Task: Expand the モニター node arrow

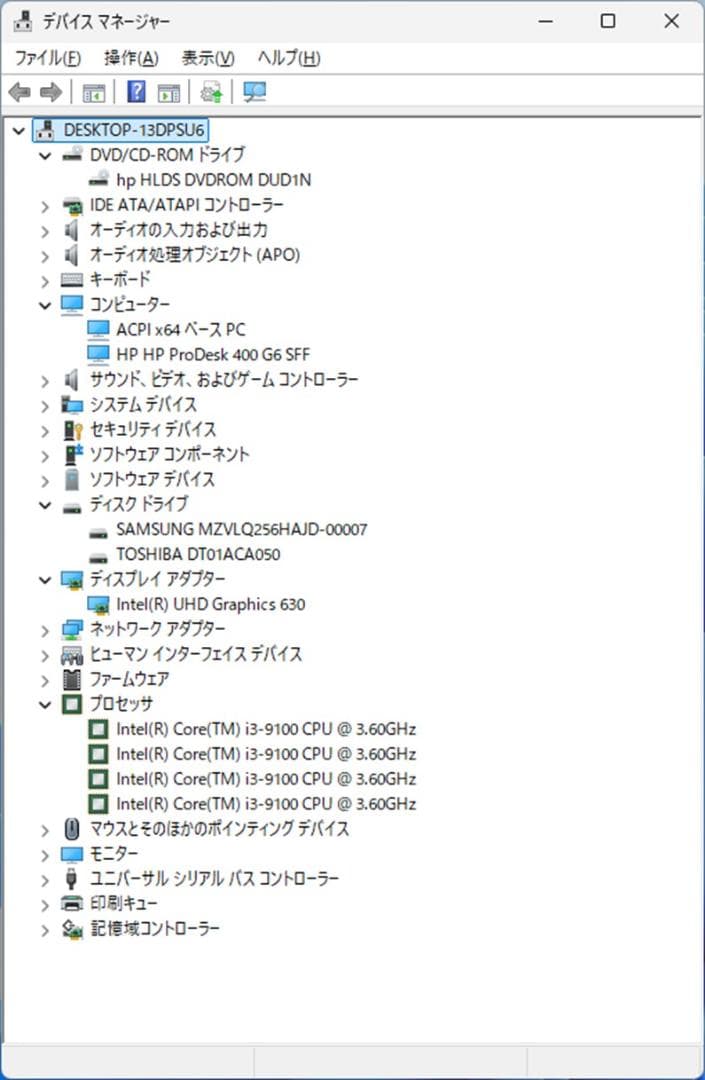Action: pyautogui.click(x=45, y=855)
